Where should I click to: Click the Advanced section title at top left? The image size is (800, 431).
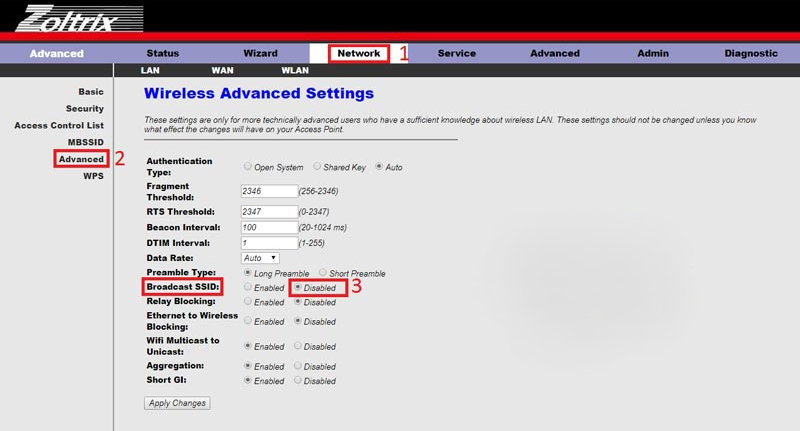click(56, 54)
